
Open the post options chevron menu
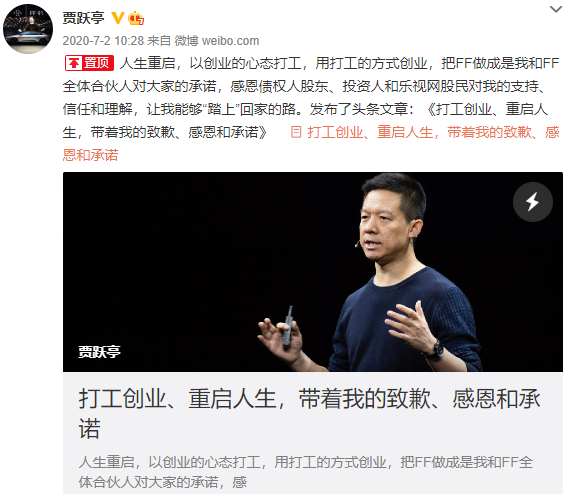click(556, 9)
